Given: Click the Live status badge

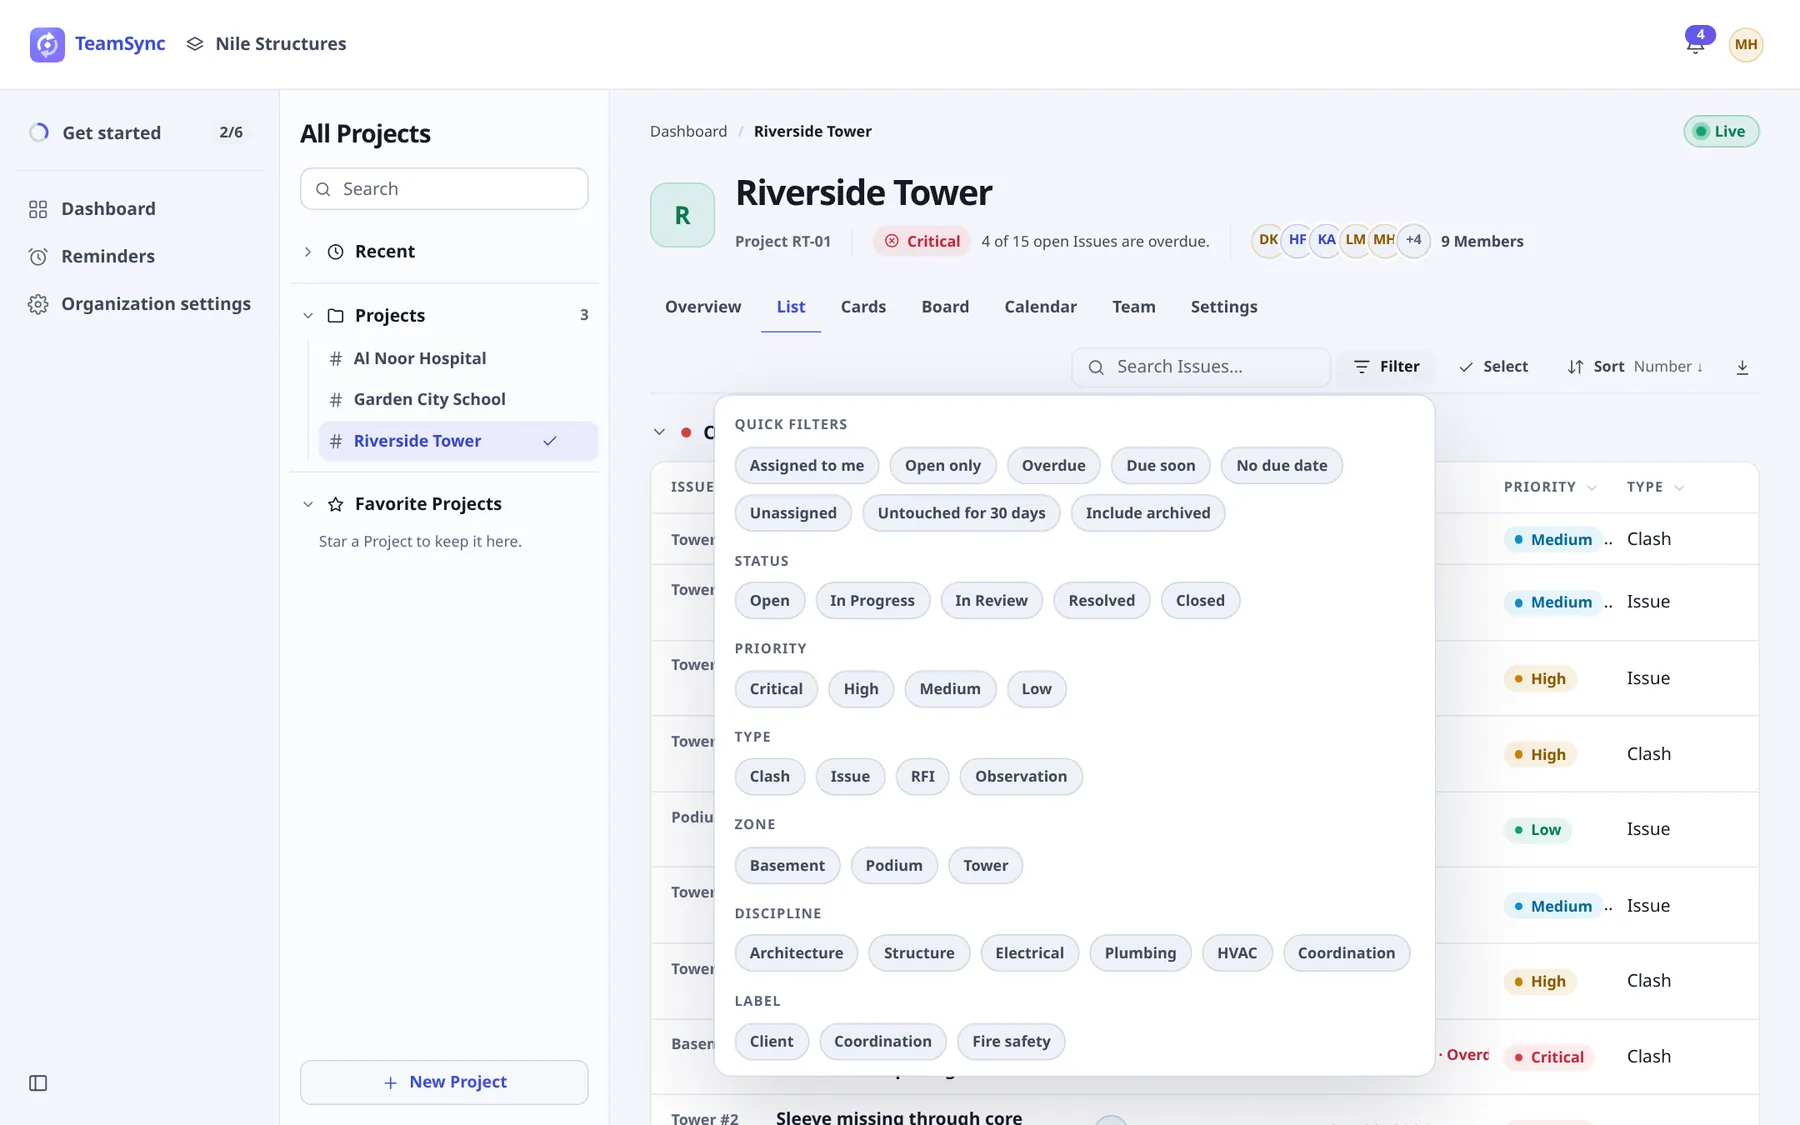Looking at the screenshot, I should [x=1721, y=131].
